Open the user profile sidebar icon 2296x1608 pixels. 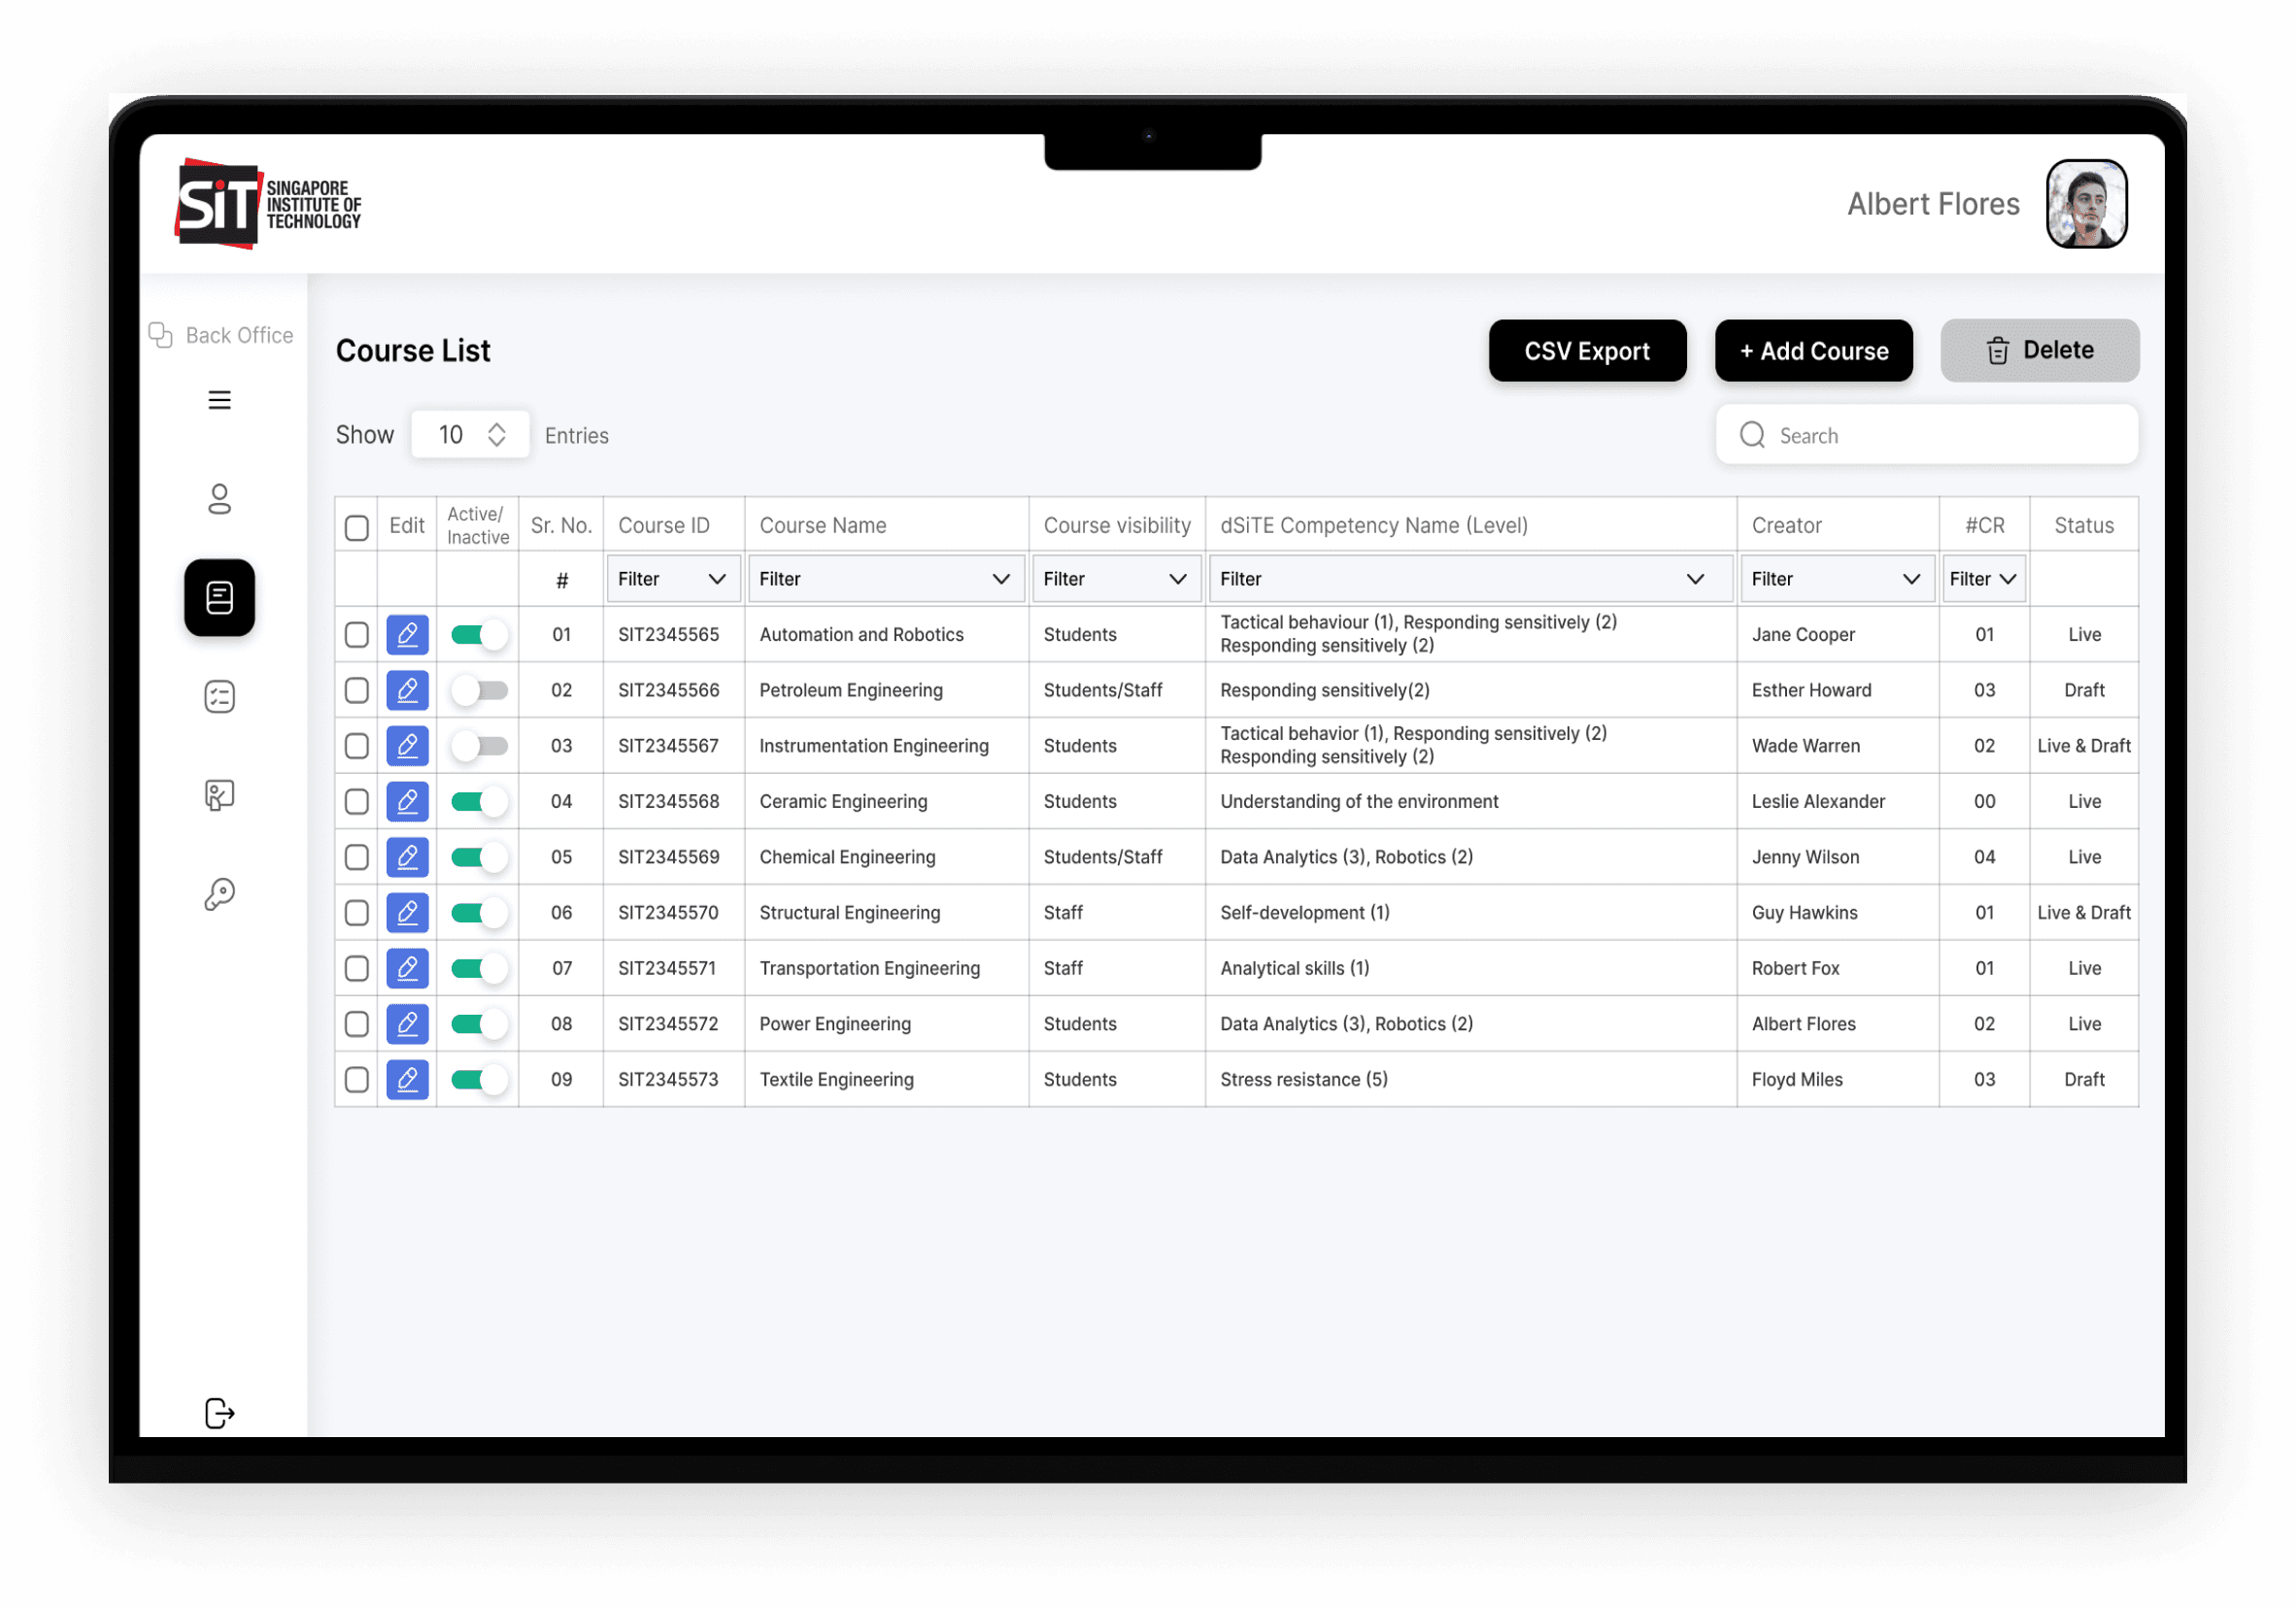(x=219, y=498)
